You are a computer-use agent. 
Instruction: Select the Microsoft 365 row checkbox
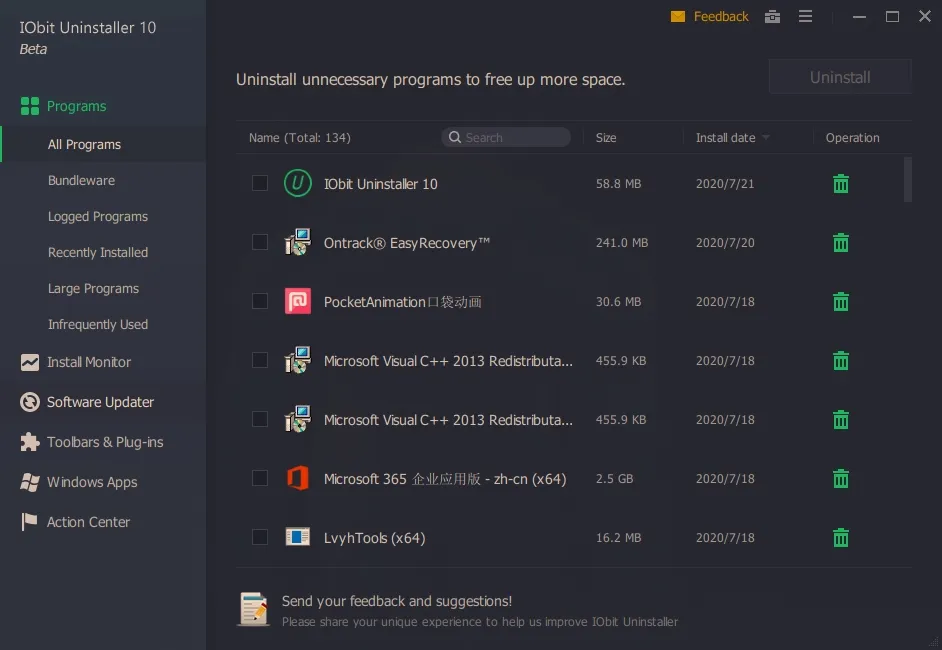[260, 478]
